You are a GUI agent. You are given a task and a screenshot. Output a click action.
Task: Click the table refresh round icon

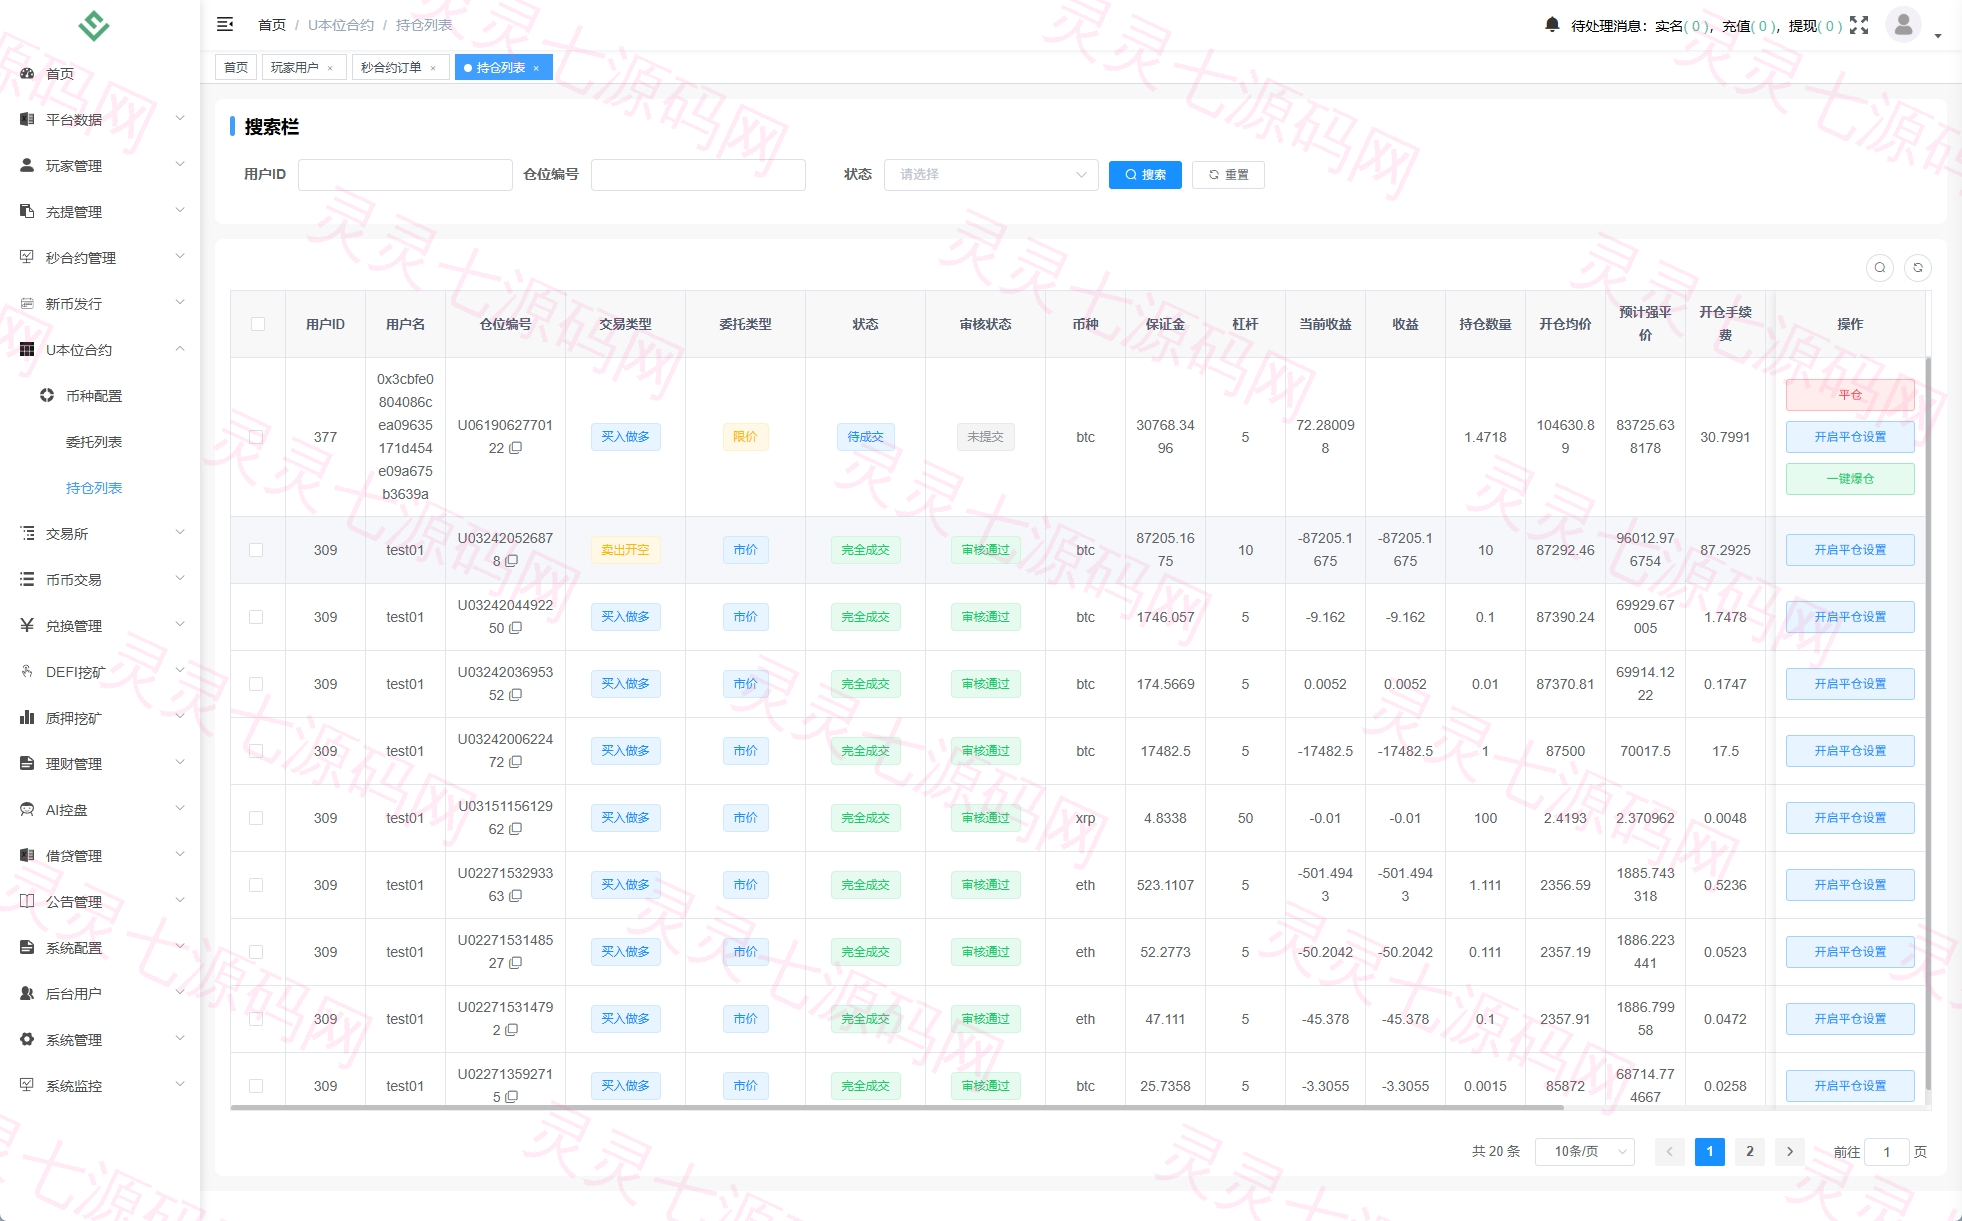coord(1918,267)
